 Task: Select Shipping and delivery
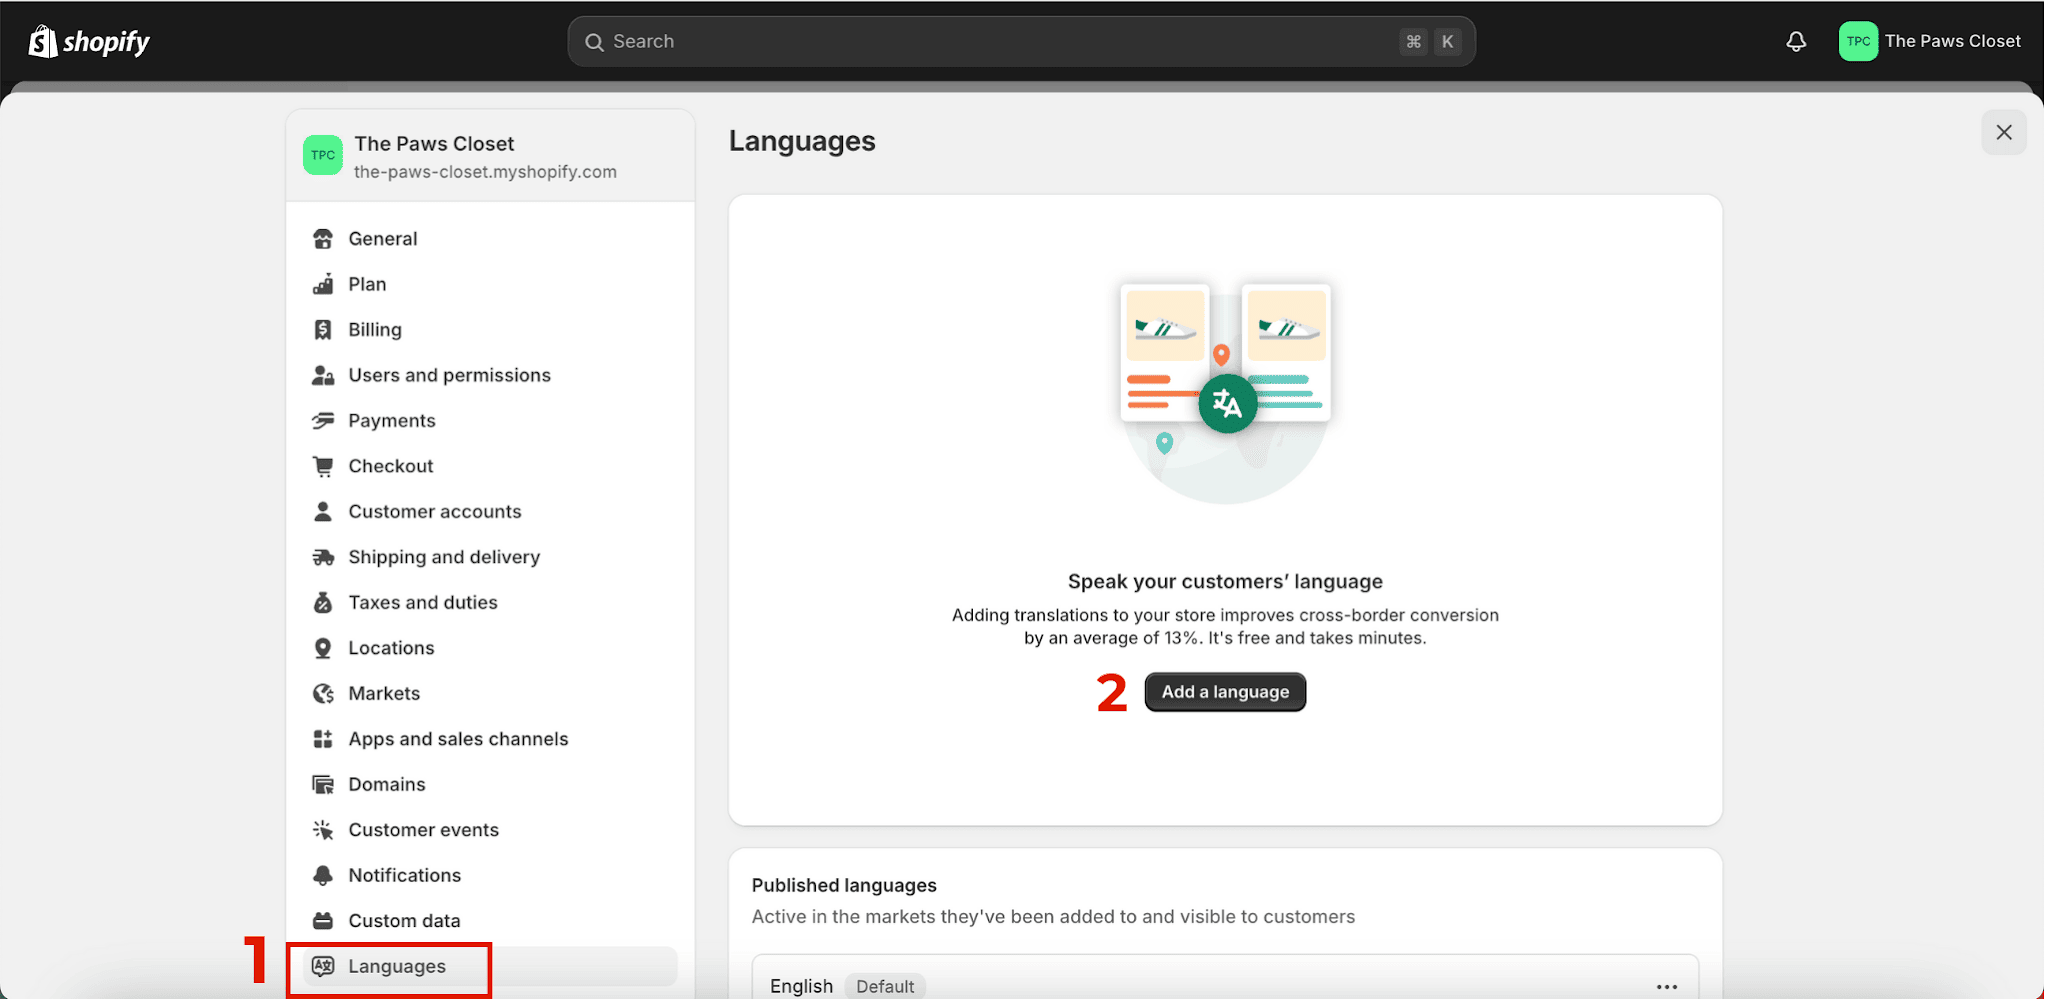[x=490, y=557]
